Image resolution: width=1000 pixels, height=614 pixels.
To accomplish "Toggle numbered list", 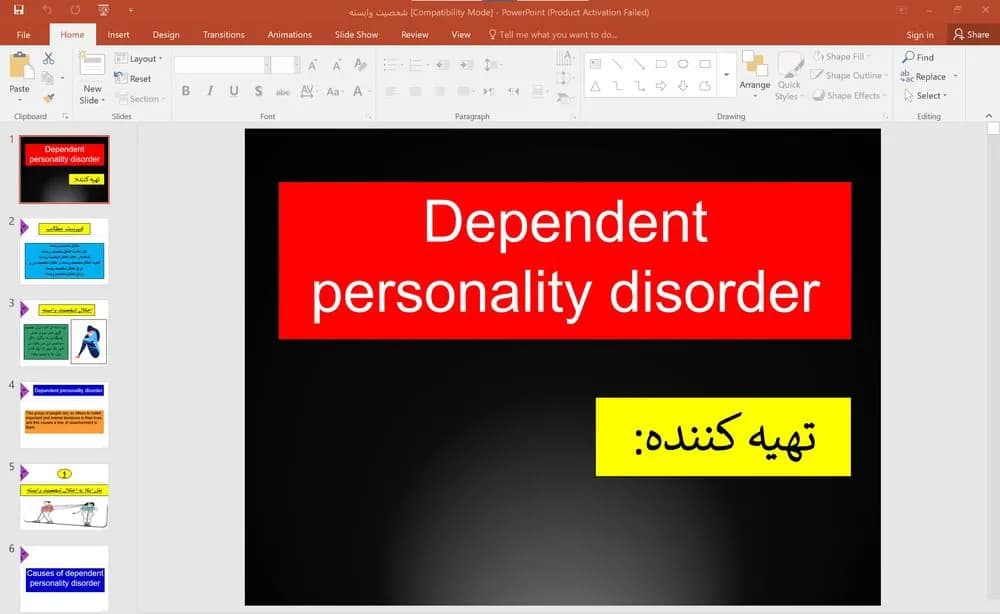I will (418, 64).
